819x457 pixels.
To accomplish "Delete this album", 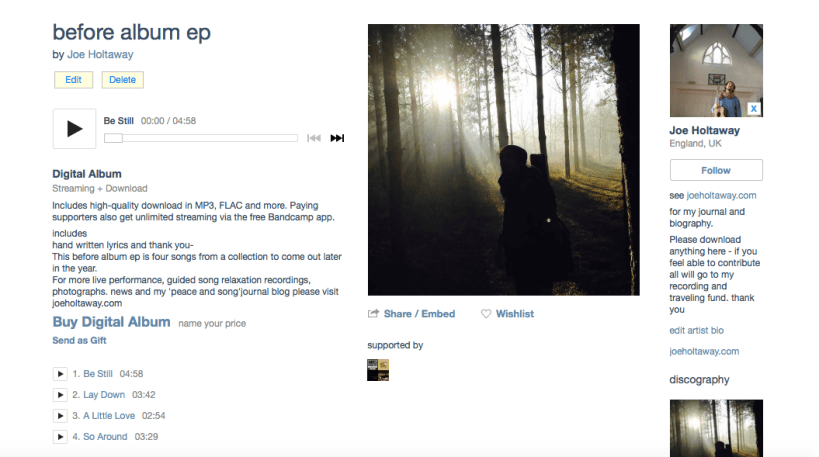I will click(x=122, y=80).
